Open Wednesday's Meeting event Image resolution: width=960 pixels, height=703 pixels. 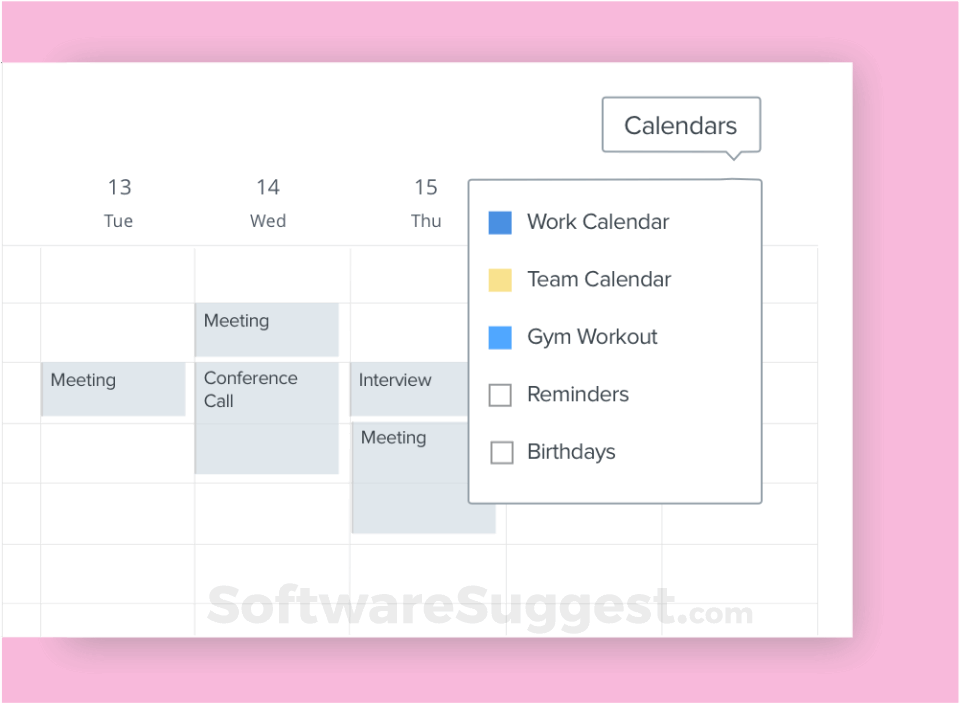pos(267,329)
